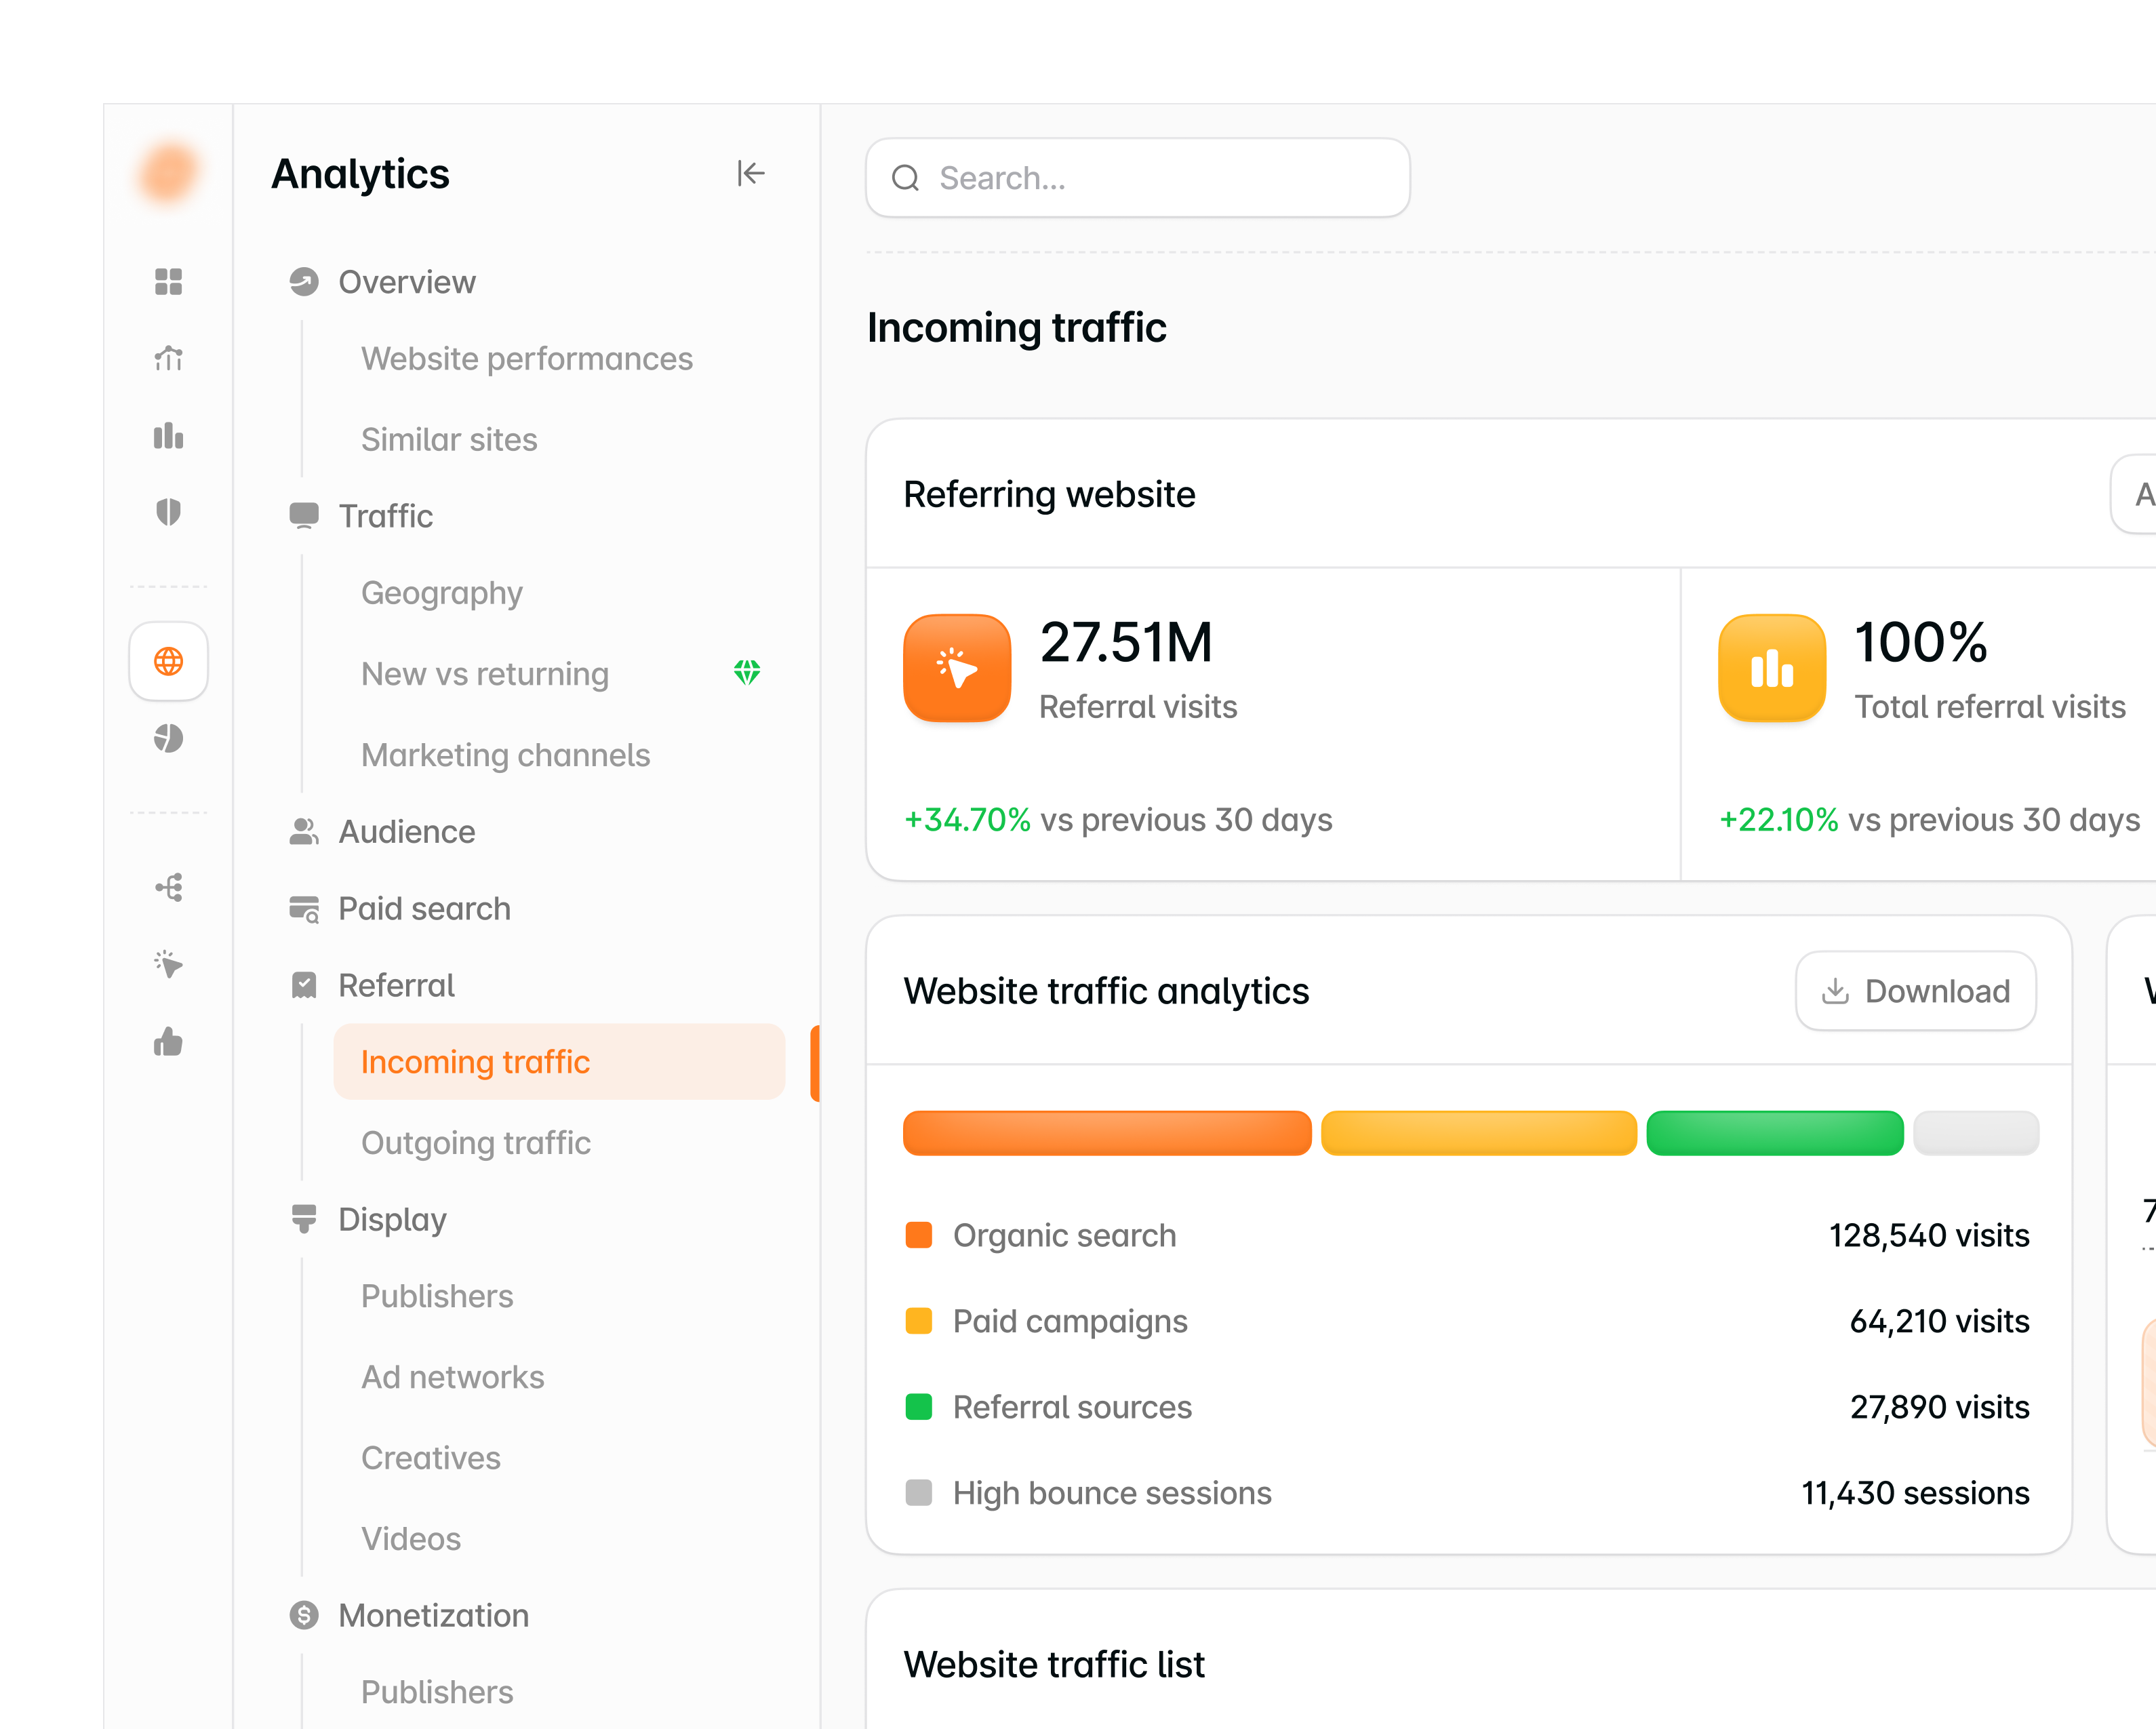Focus the Search input field
The width and height of the screenshot is (2156, 1729).
click(x=1138, y=178)
